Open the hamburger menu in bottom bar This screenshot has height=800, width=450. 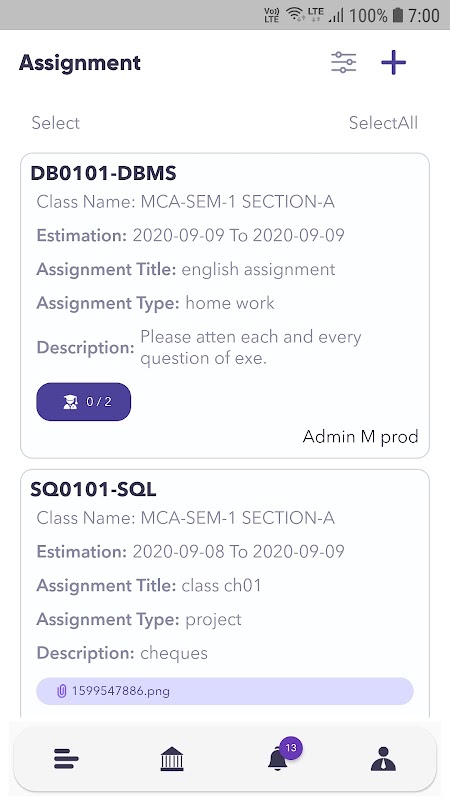[66, 759]
